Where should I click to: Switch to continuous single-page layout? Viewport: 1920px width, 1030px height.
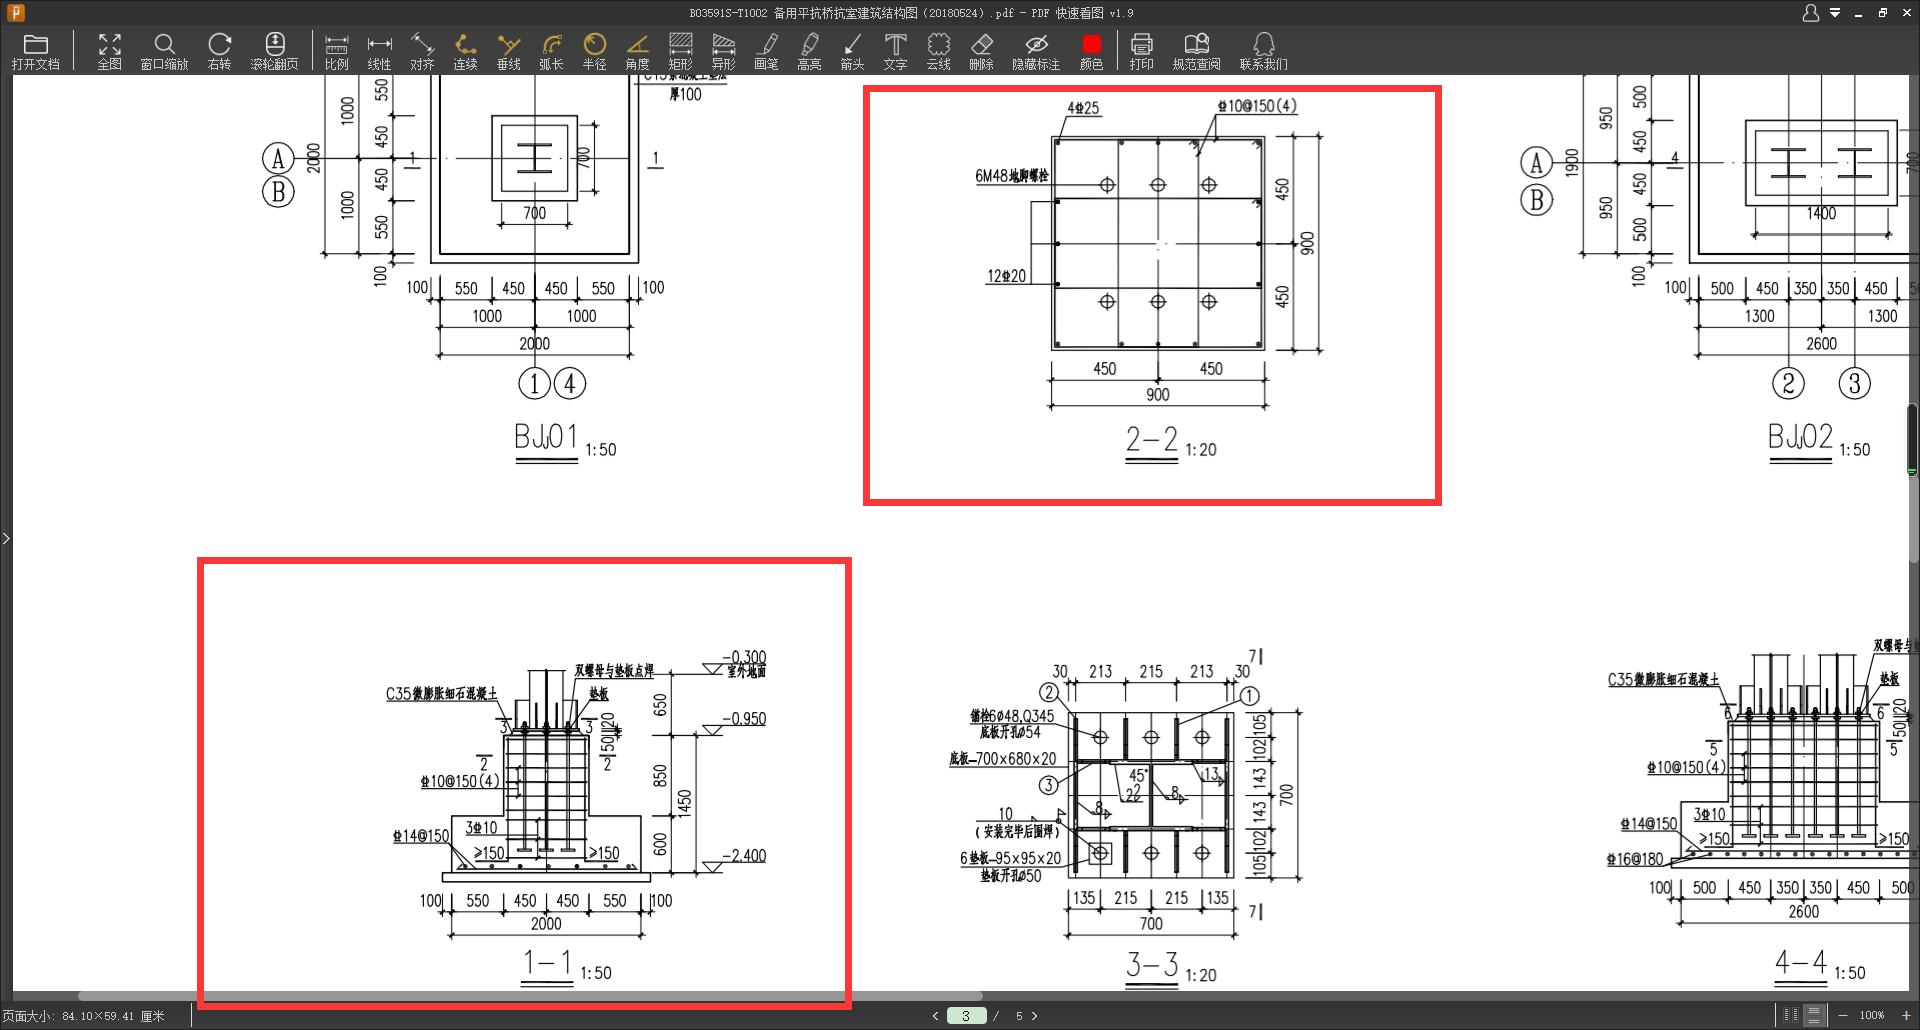(1814, 1015)
